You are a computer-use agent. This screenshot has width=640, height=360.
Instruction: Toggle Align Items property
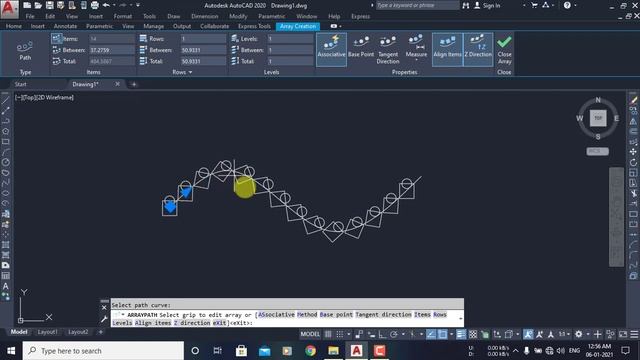point(447,49)
